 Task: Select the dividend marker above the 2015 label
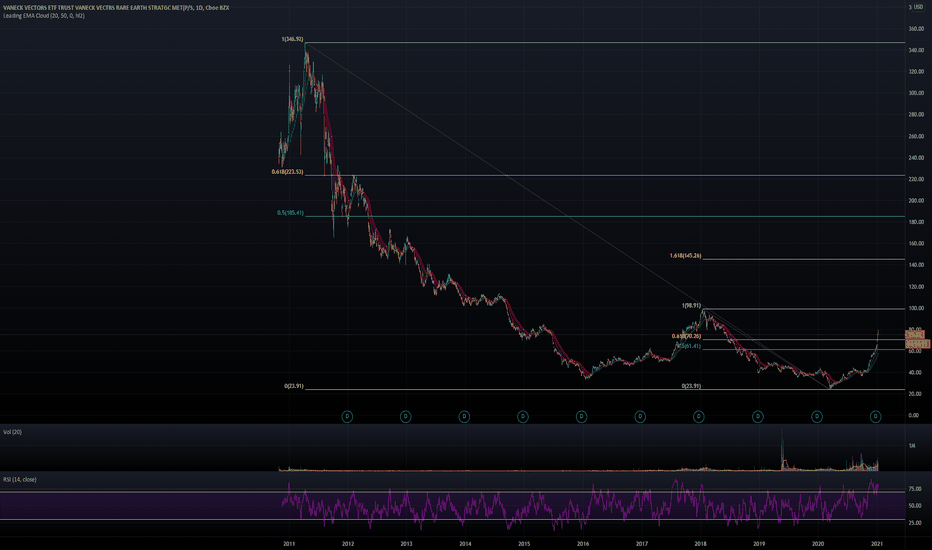(x=523, y=417)
